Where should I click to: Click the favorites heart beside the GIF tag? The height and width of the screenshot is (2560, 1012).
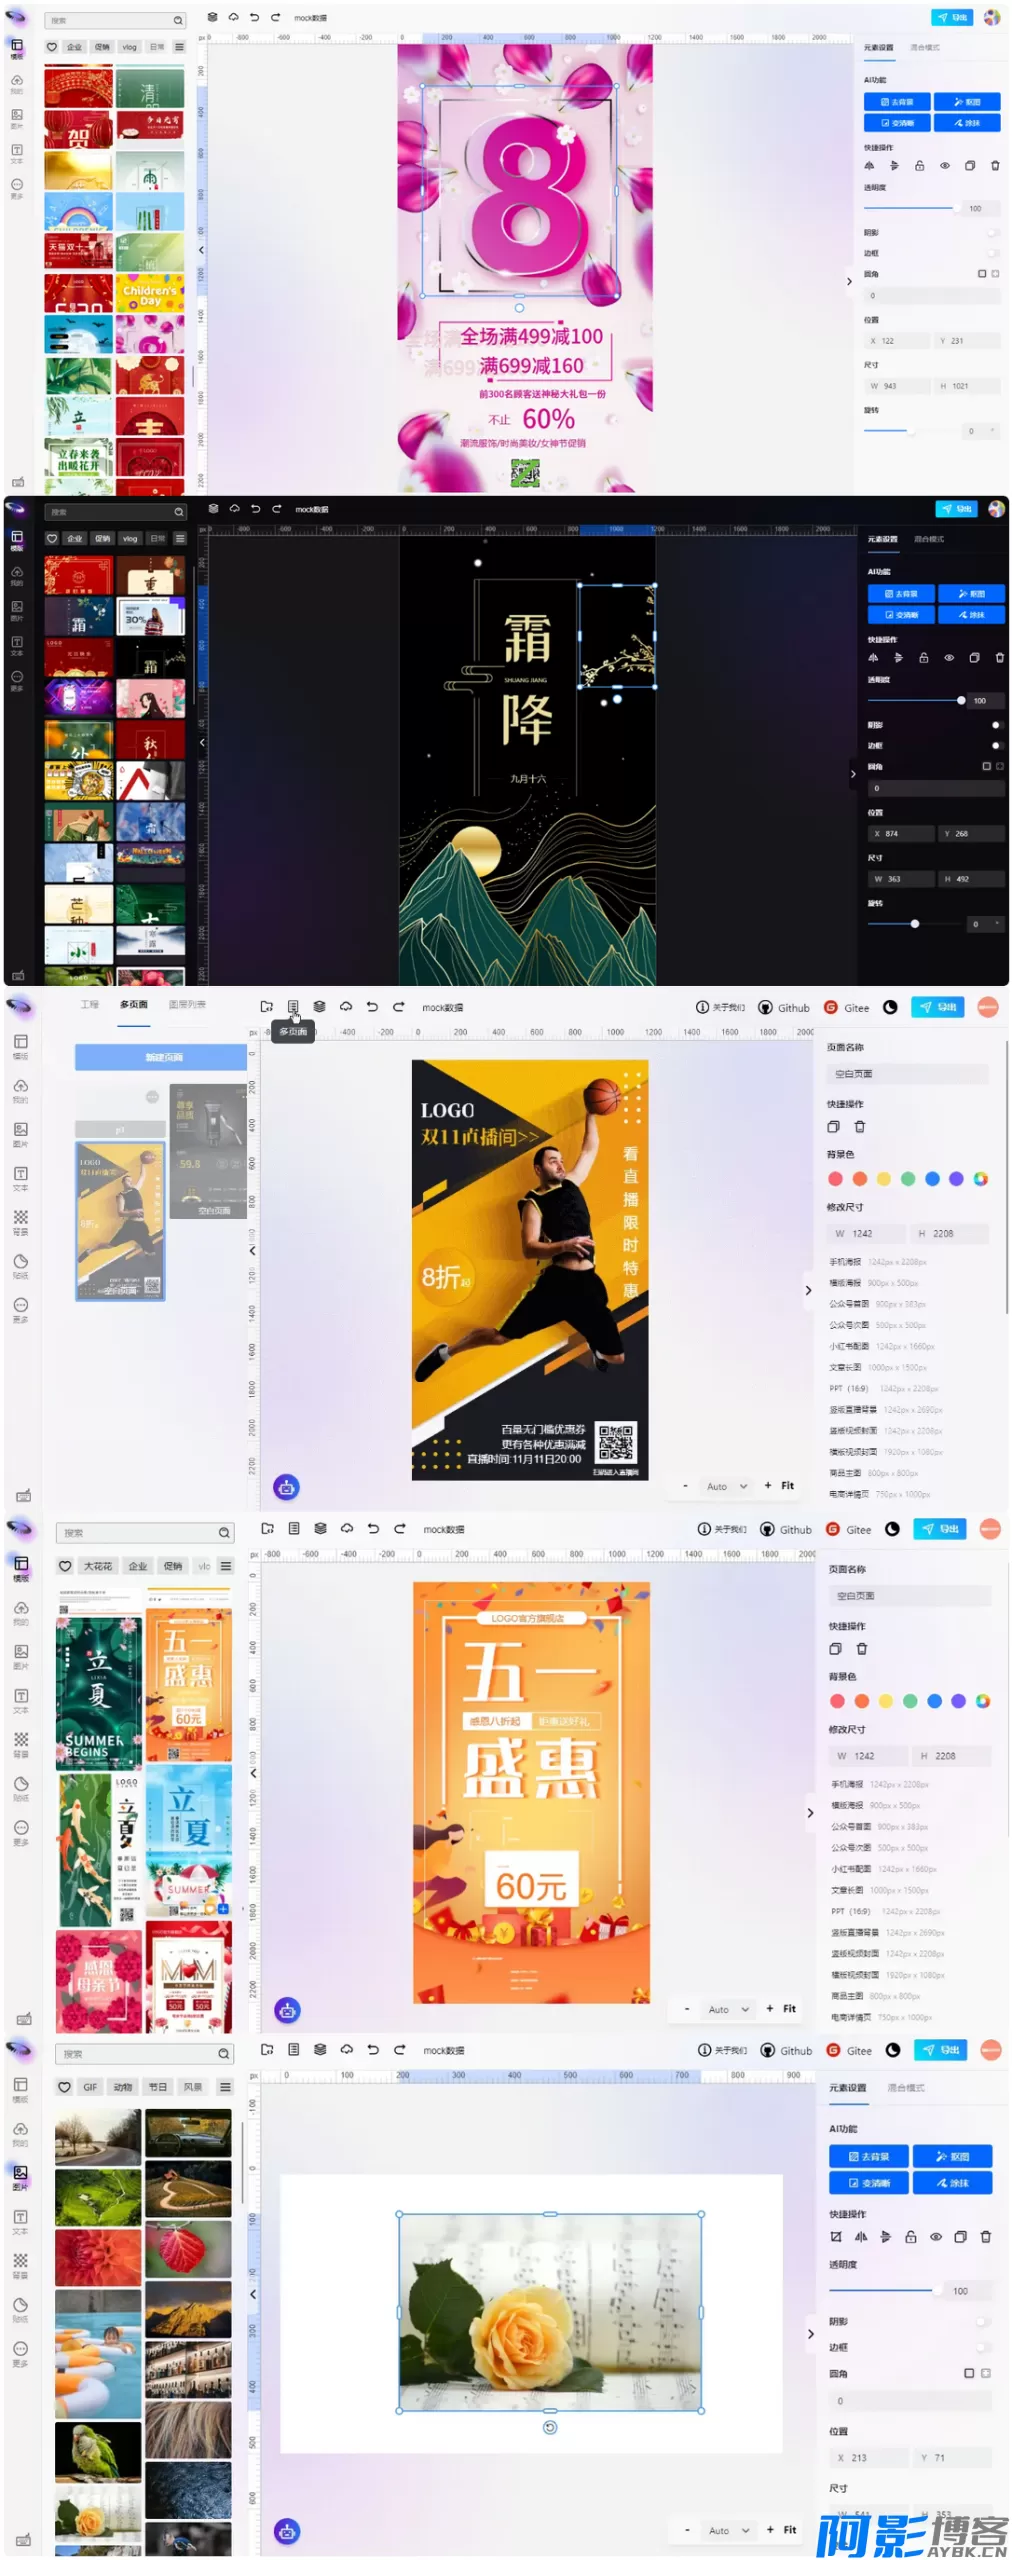pos(65,2086)
